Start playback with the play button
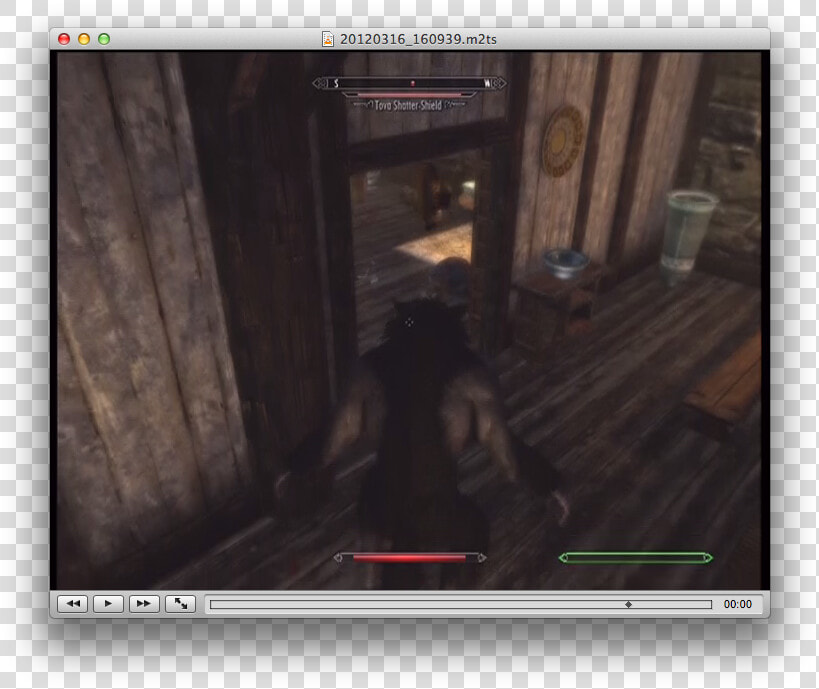Image resolution: width=819 pixels, height=689 pixels. (x=108, y=603)
